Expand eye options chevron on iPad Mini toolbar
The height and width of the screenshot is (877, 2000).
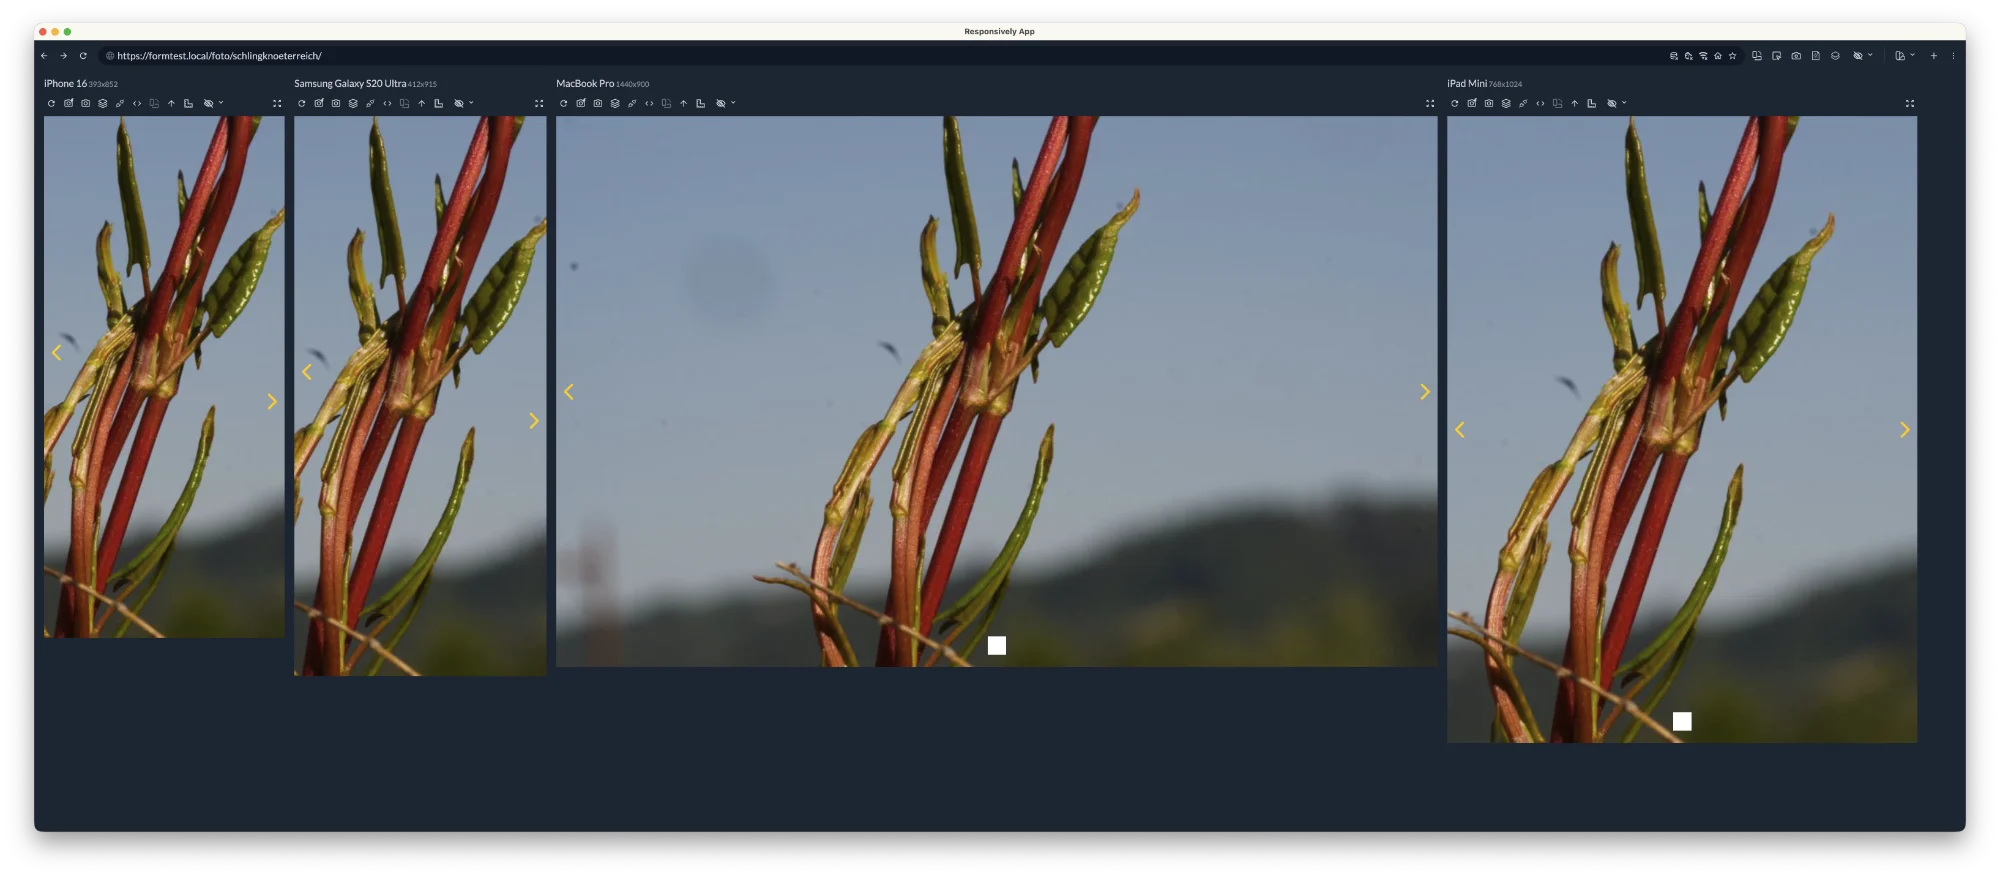(x=1624, y=102)
